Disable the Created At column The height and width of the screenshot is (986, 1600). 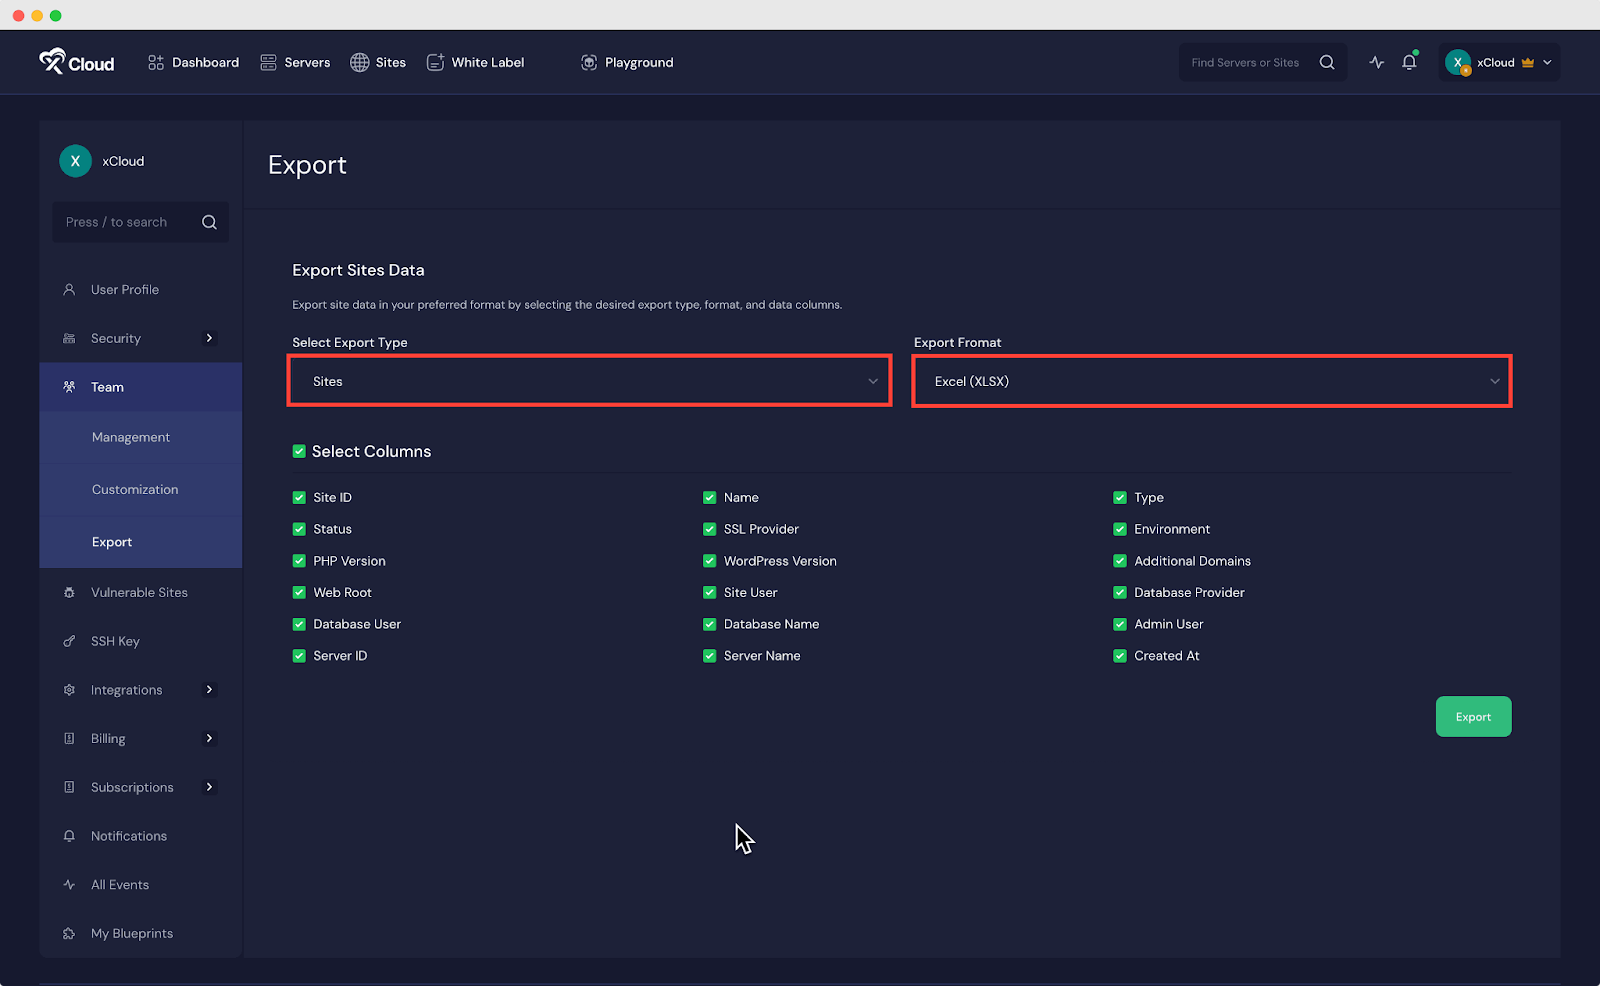[x=1119, y=655]
